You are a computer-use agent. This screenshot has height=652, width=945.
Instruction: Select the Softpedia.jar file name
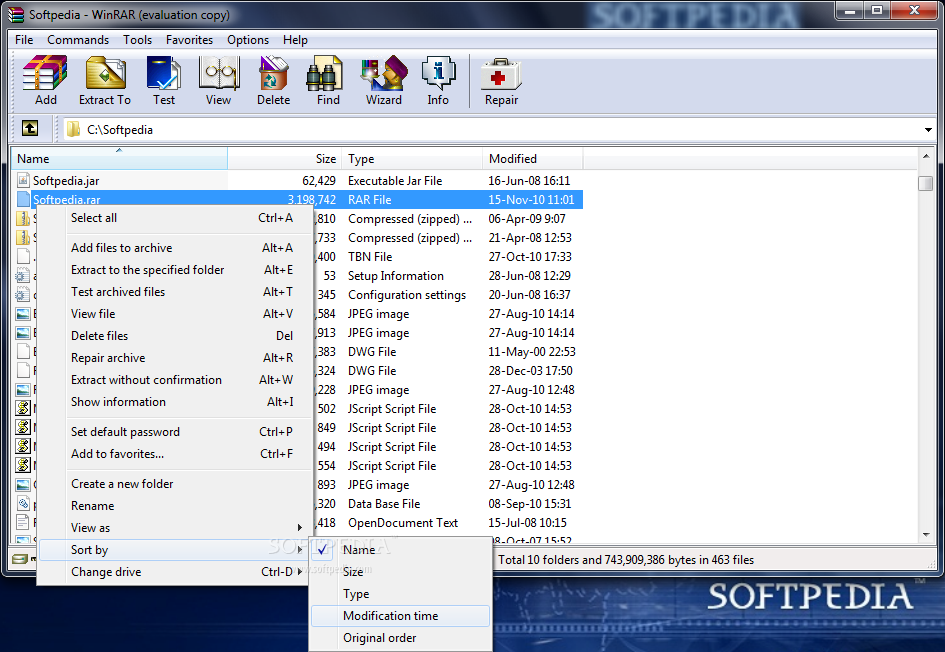coord(66,181)
